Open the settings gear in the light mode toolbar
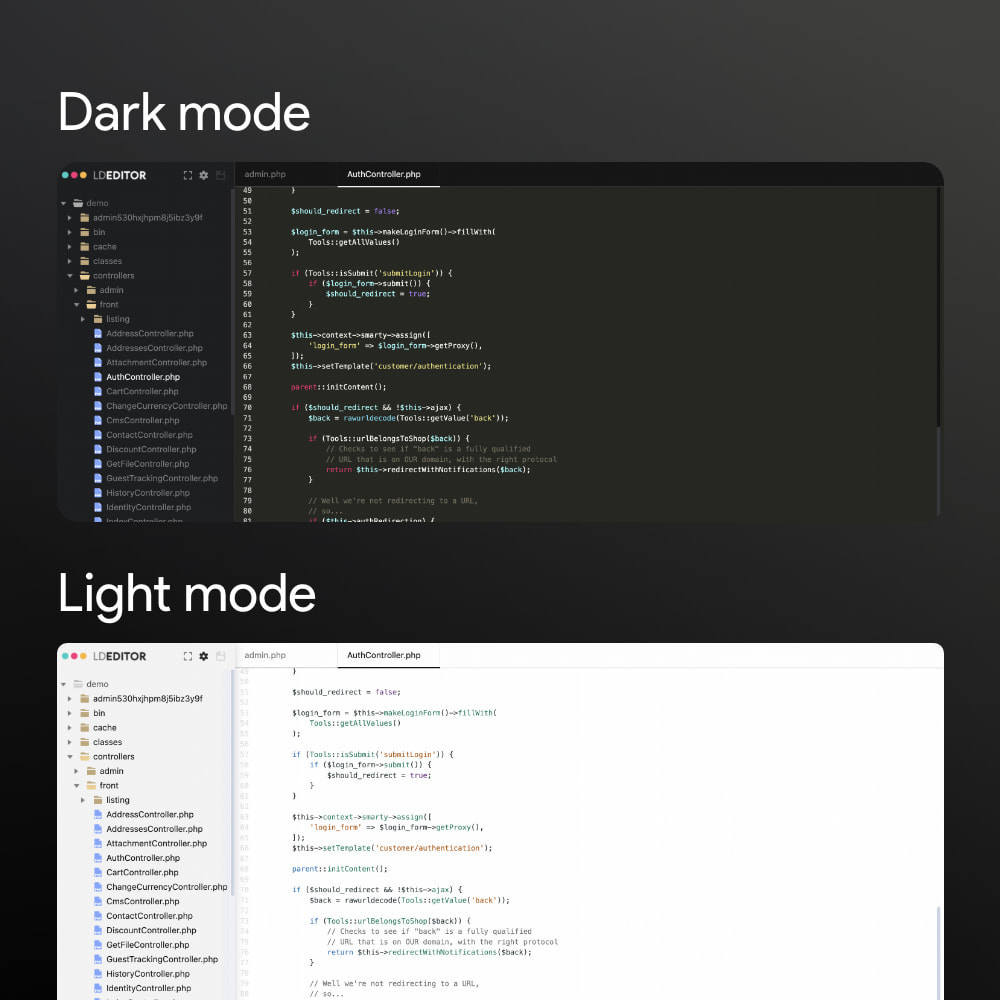The image size is (1000, 1000). pos(204,656)
